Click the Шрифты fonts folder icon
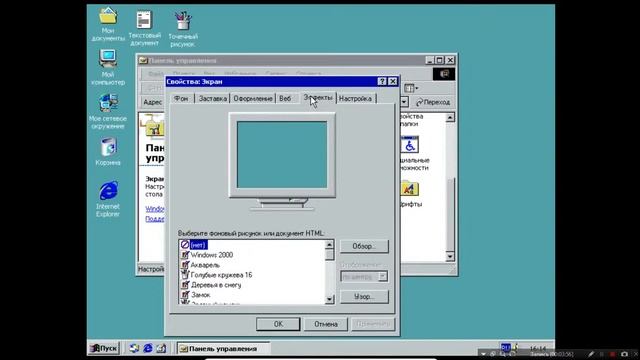 [409, 189]
